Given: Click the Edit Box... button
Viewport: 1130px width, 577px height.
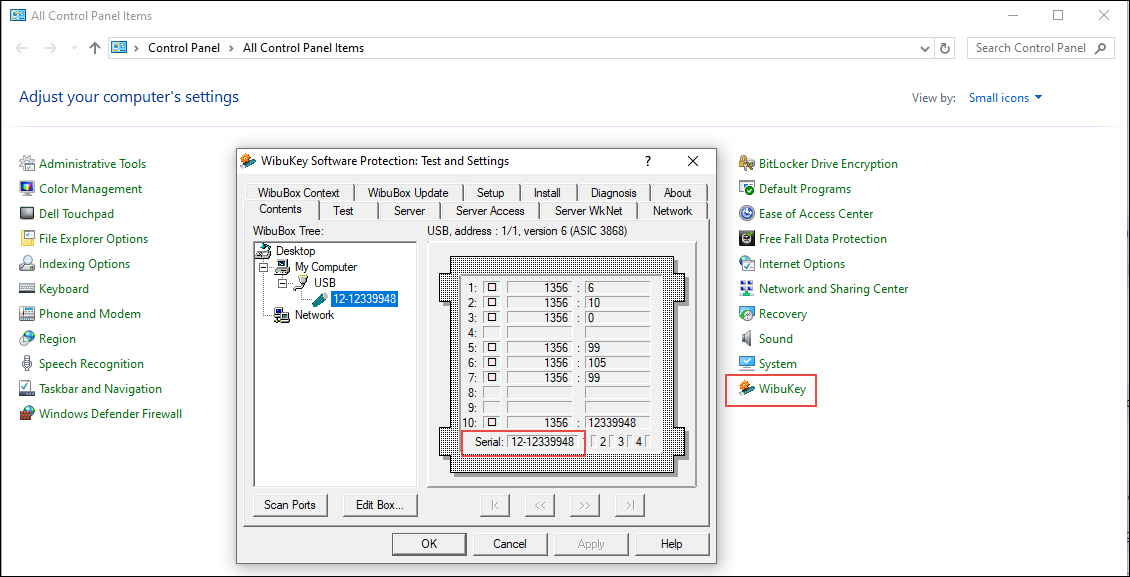Looking at the screenshot, I should tap(381, 505).
